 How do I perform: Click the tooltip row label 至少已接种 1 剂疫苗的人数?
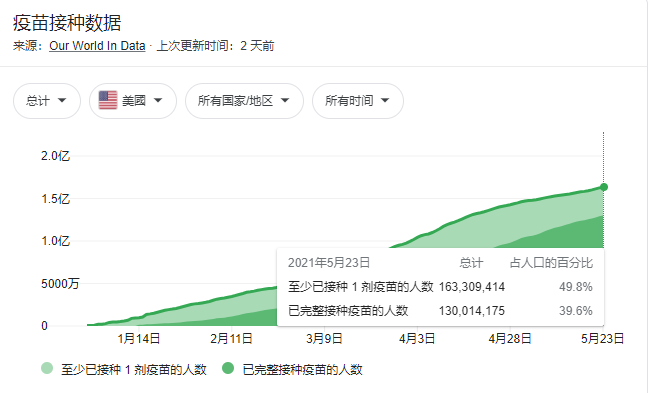360,287
